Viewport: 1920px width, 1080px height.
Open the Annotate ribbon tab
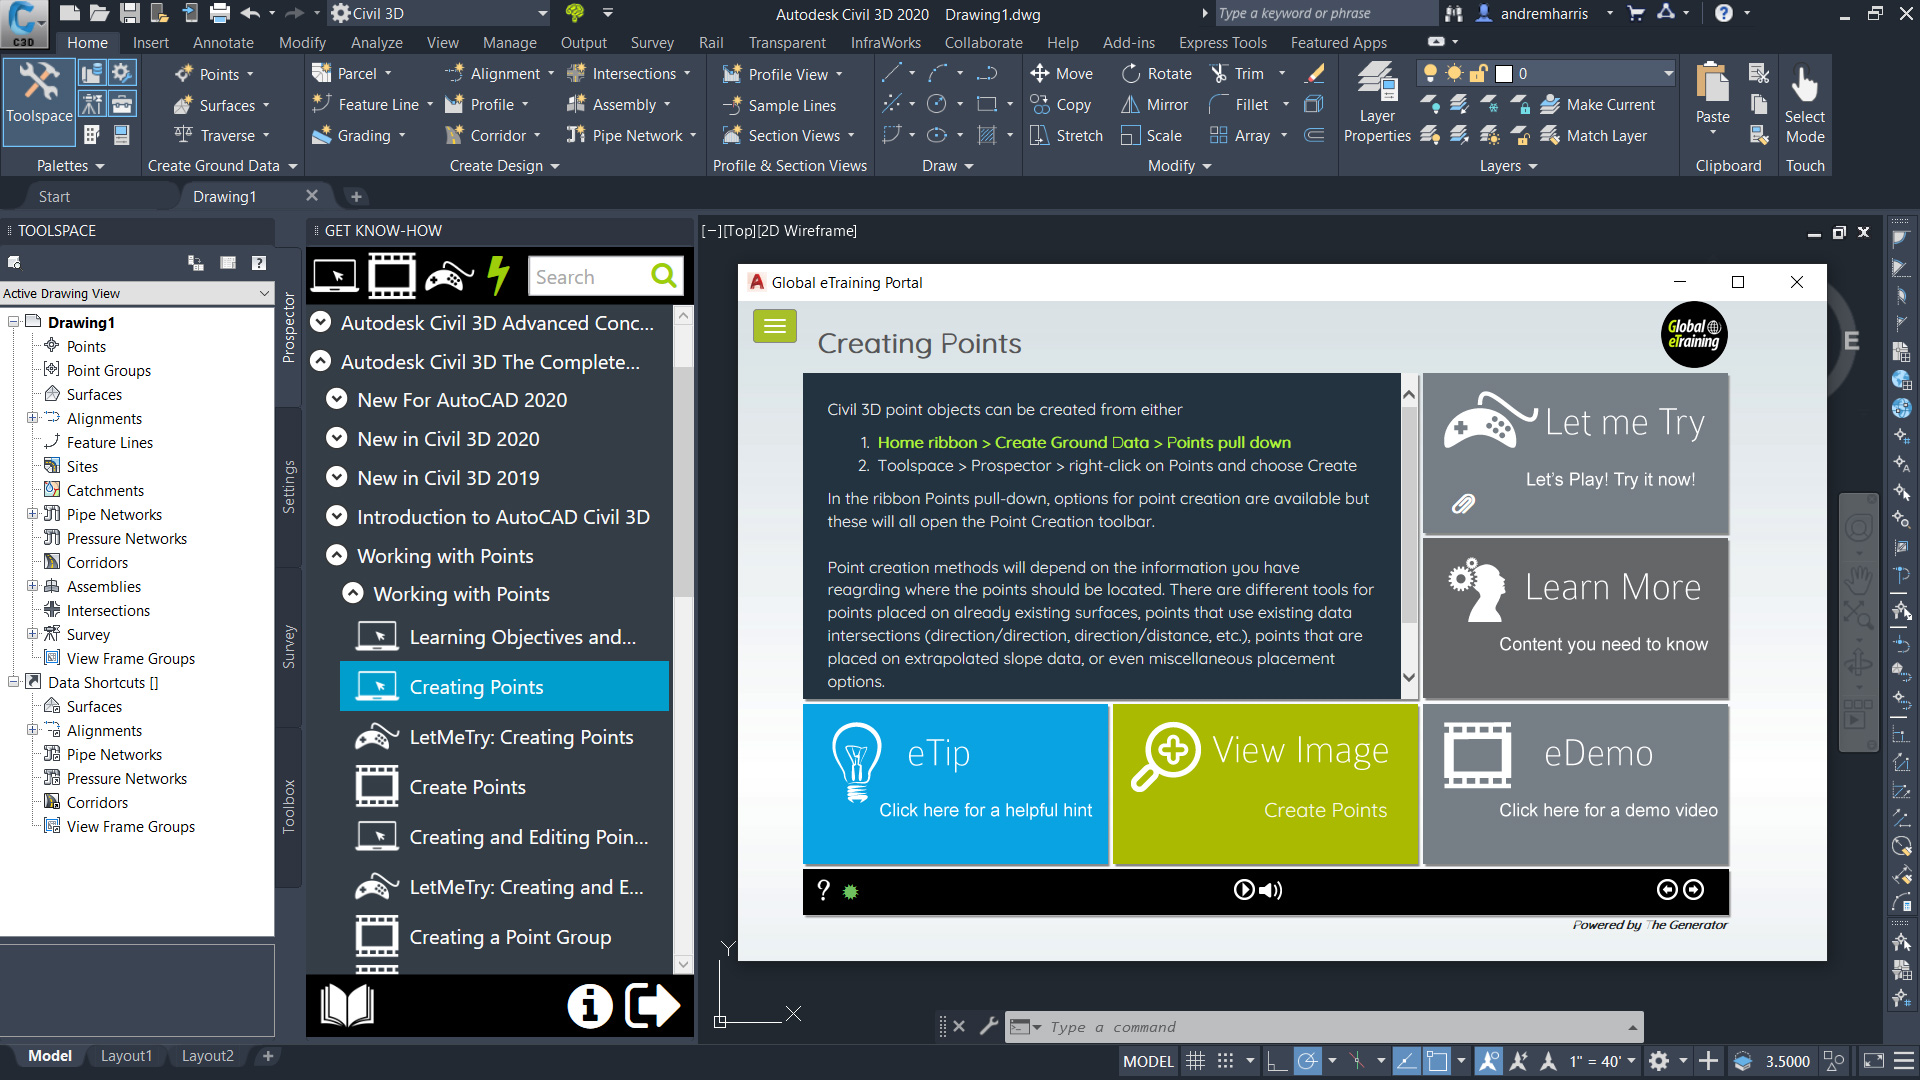point(222,42)
